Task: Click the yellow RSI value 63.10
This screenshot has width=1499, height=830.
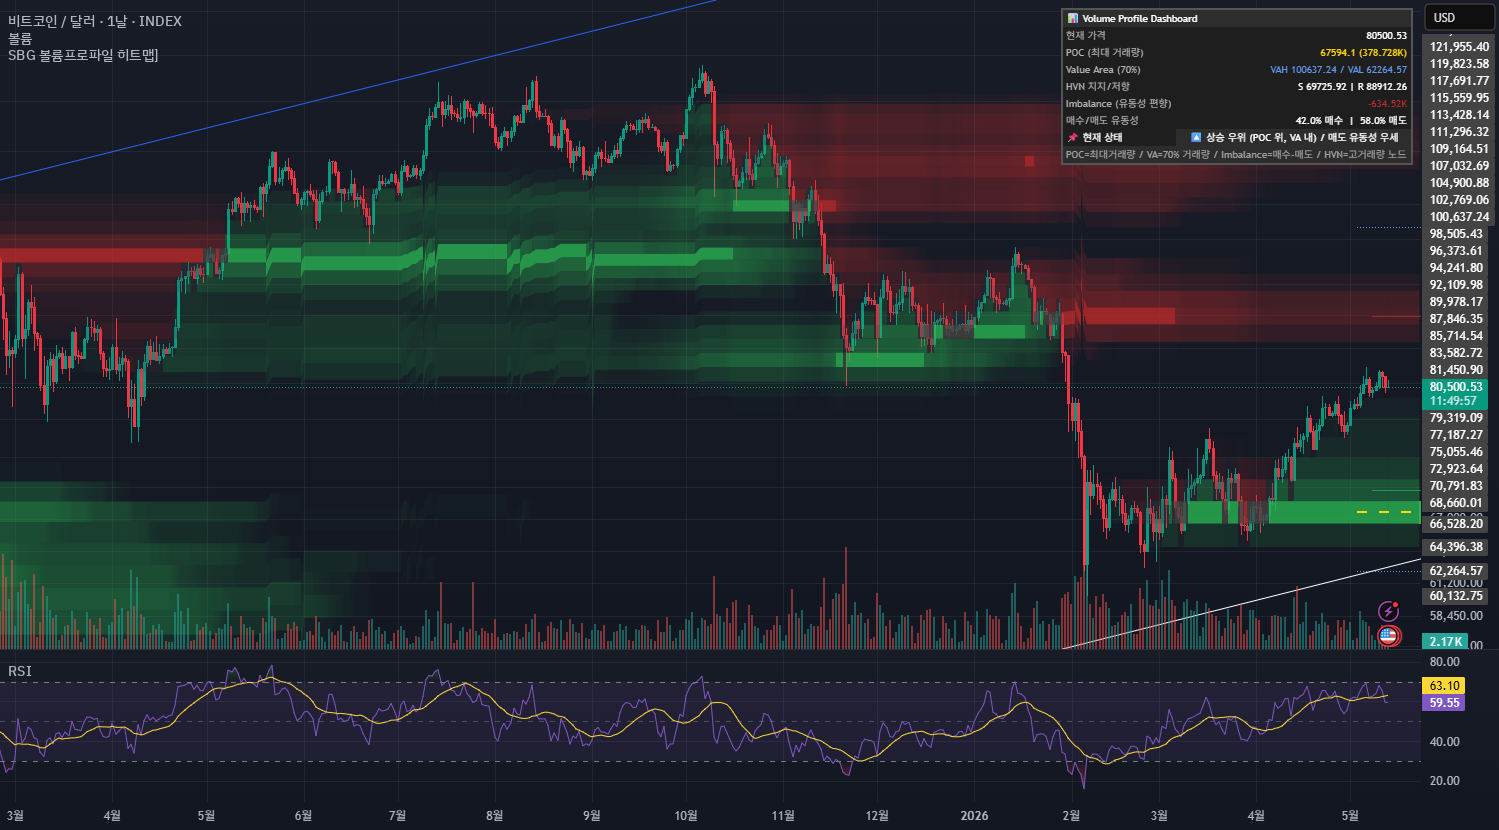Action: 1444,686
